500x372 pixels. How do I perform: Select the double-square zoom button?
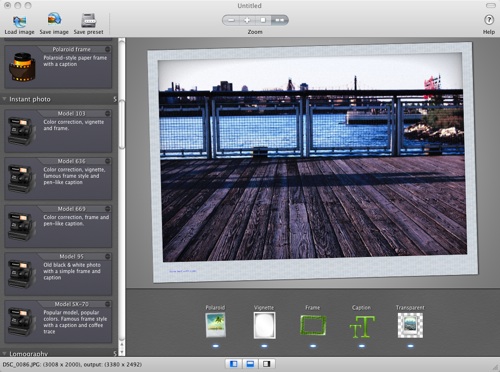click(280, 20)
